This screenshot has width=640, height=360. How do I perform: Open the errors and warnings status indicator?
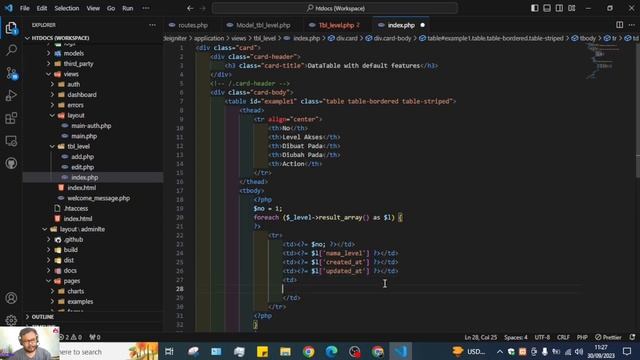pyautogui.click(x=71, y=337)
